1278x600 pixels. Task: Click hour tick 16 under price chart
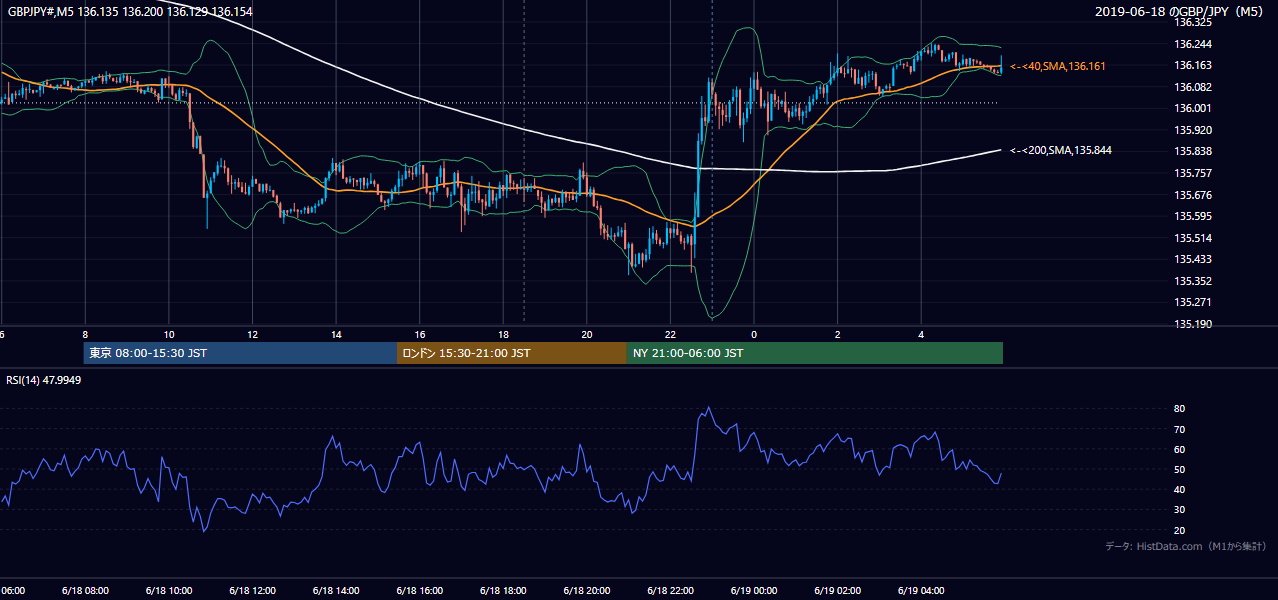pyautogui.click(x=420, y=335)
